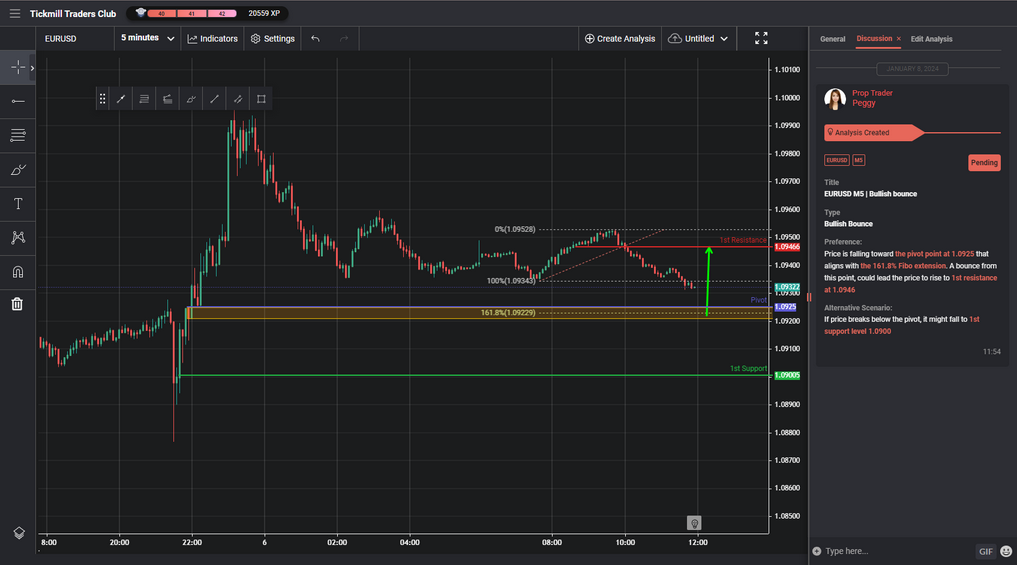1018x565 pixels.
Task: Click Create Analysis button
Action: click(x=620, y=39)
